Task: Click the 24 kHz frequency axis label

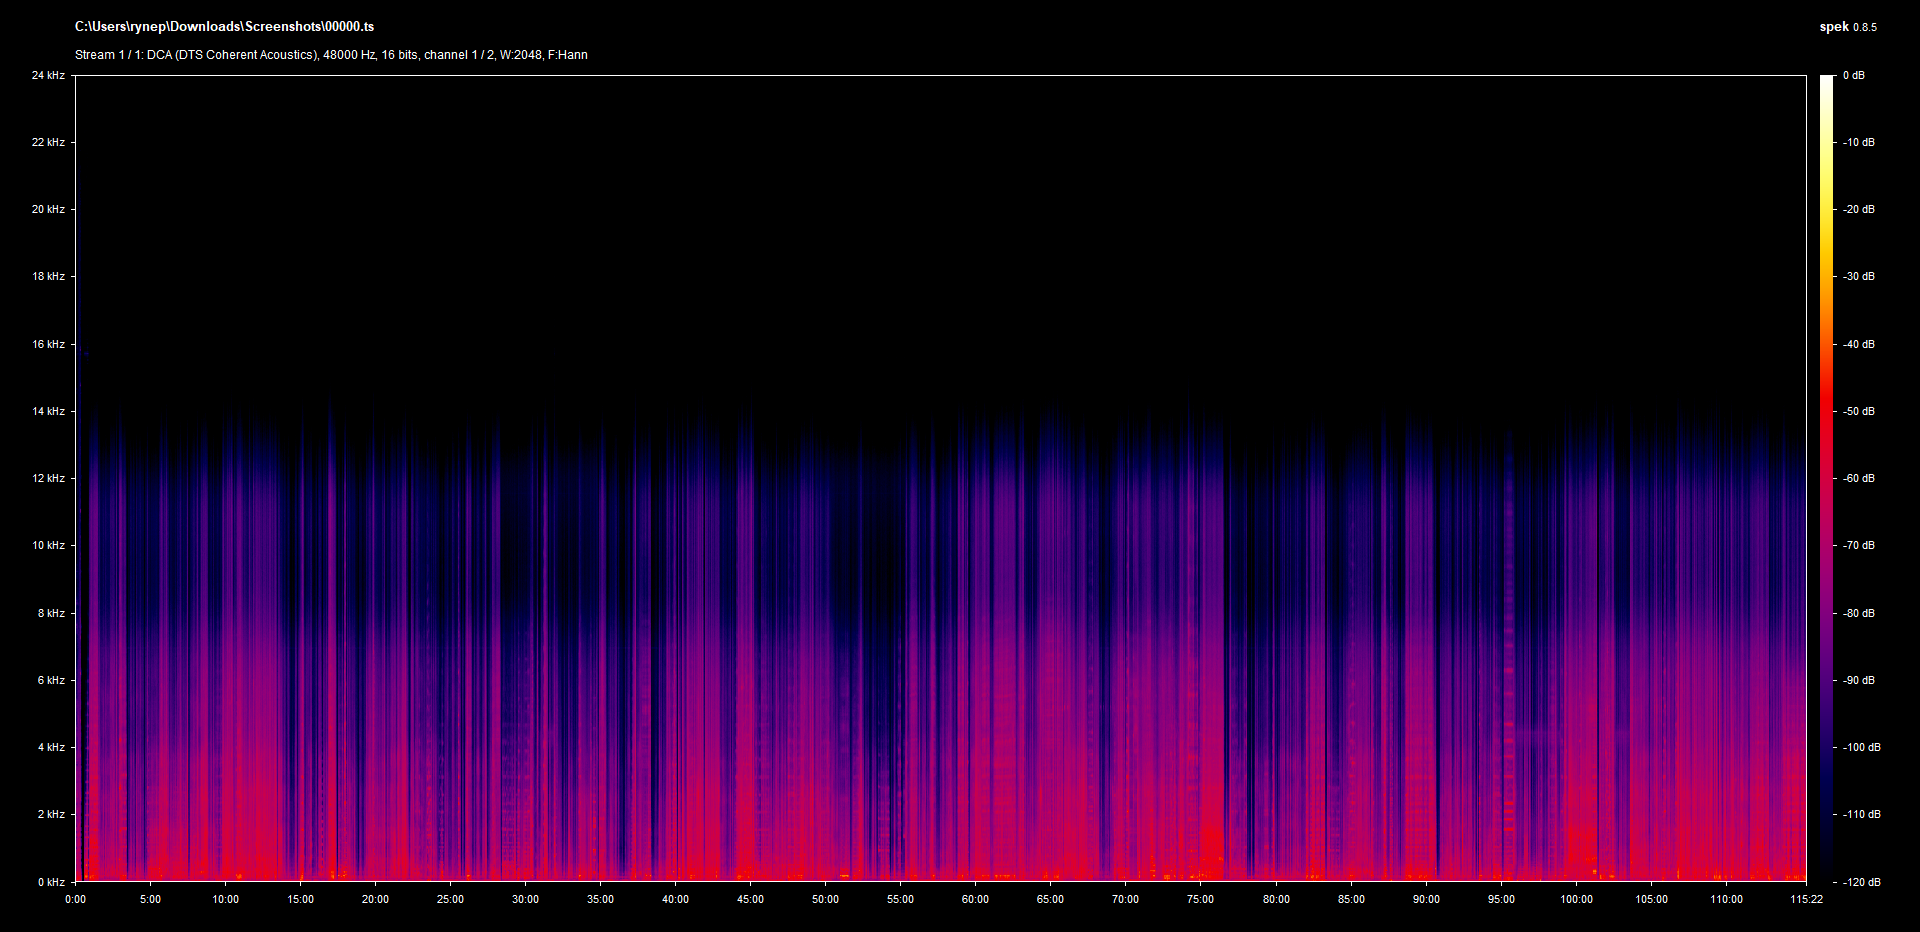Action: (x=48, y=75)
